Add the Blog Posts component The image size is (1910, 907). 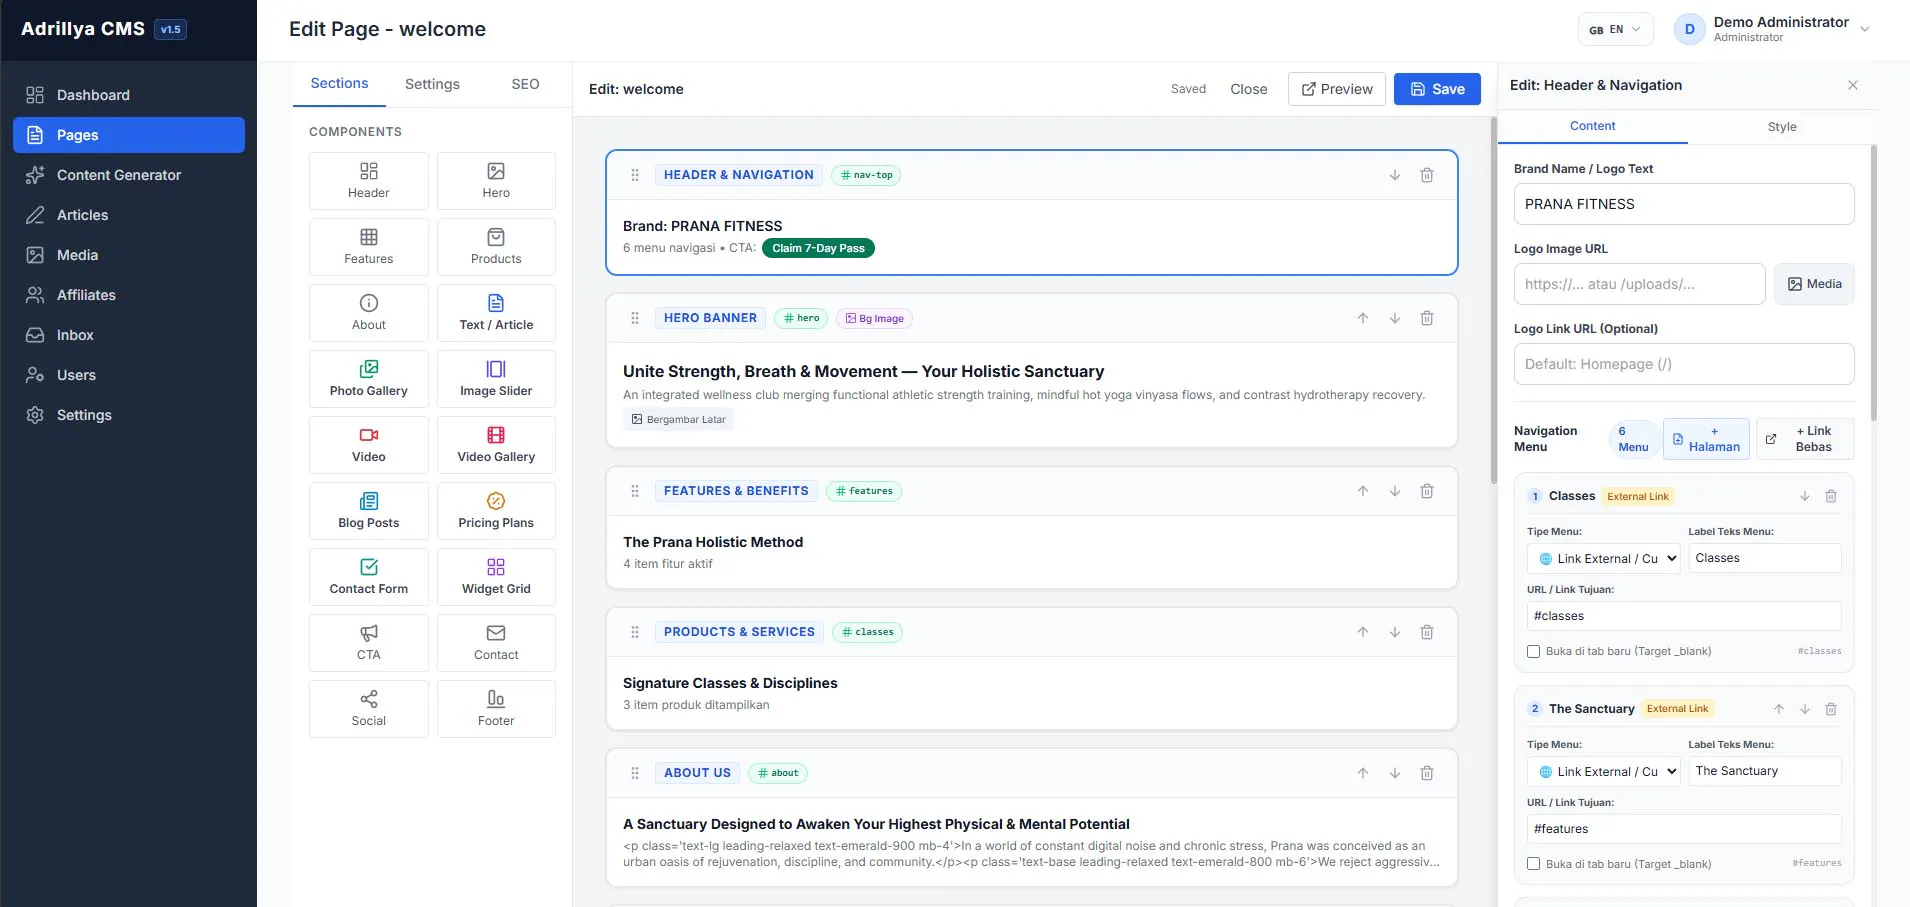pos(369,511)
